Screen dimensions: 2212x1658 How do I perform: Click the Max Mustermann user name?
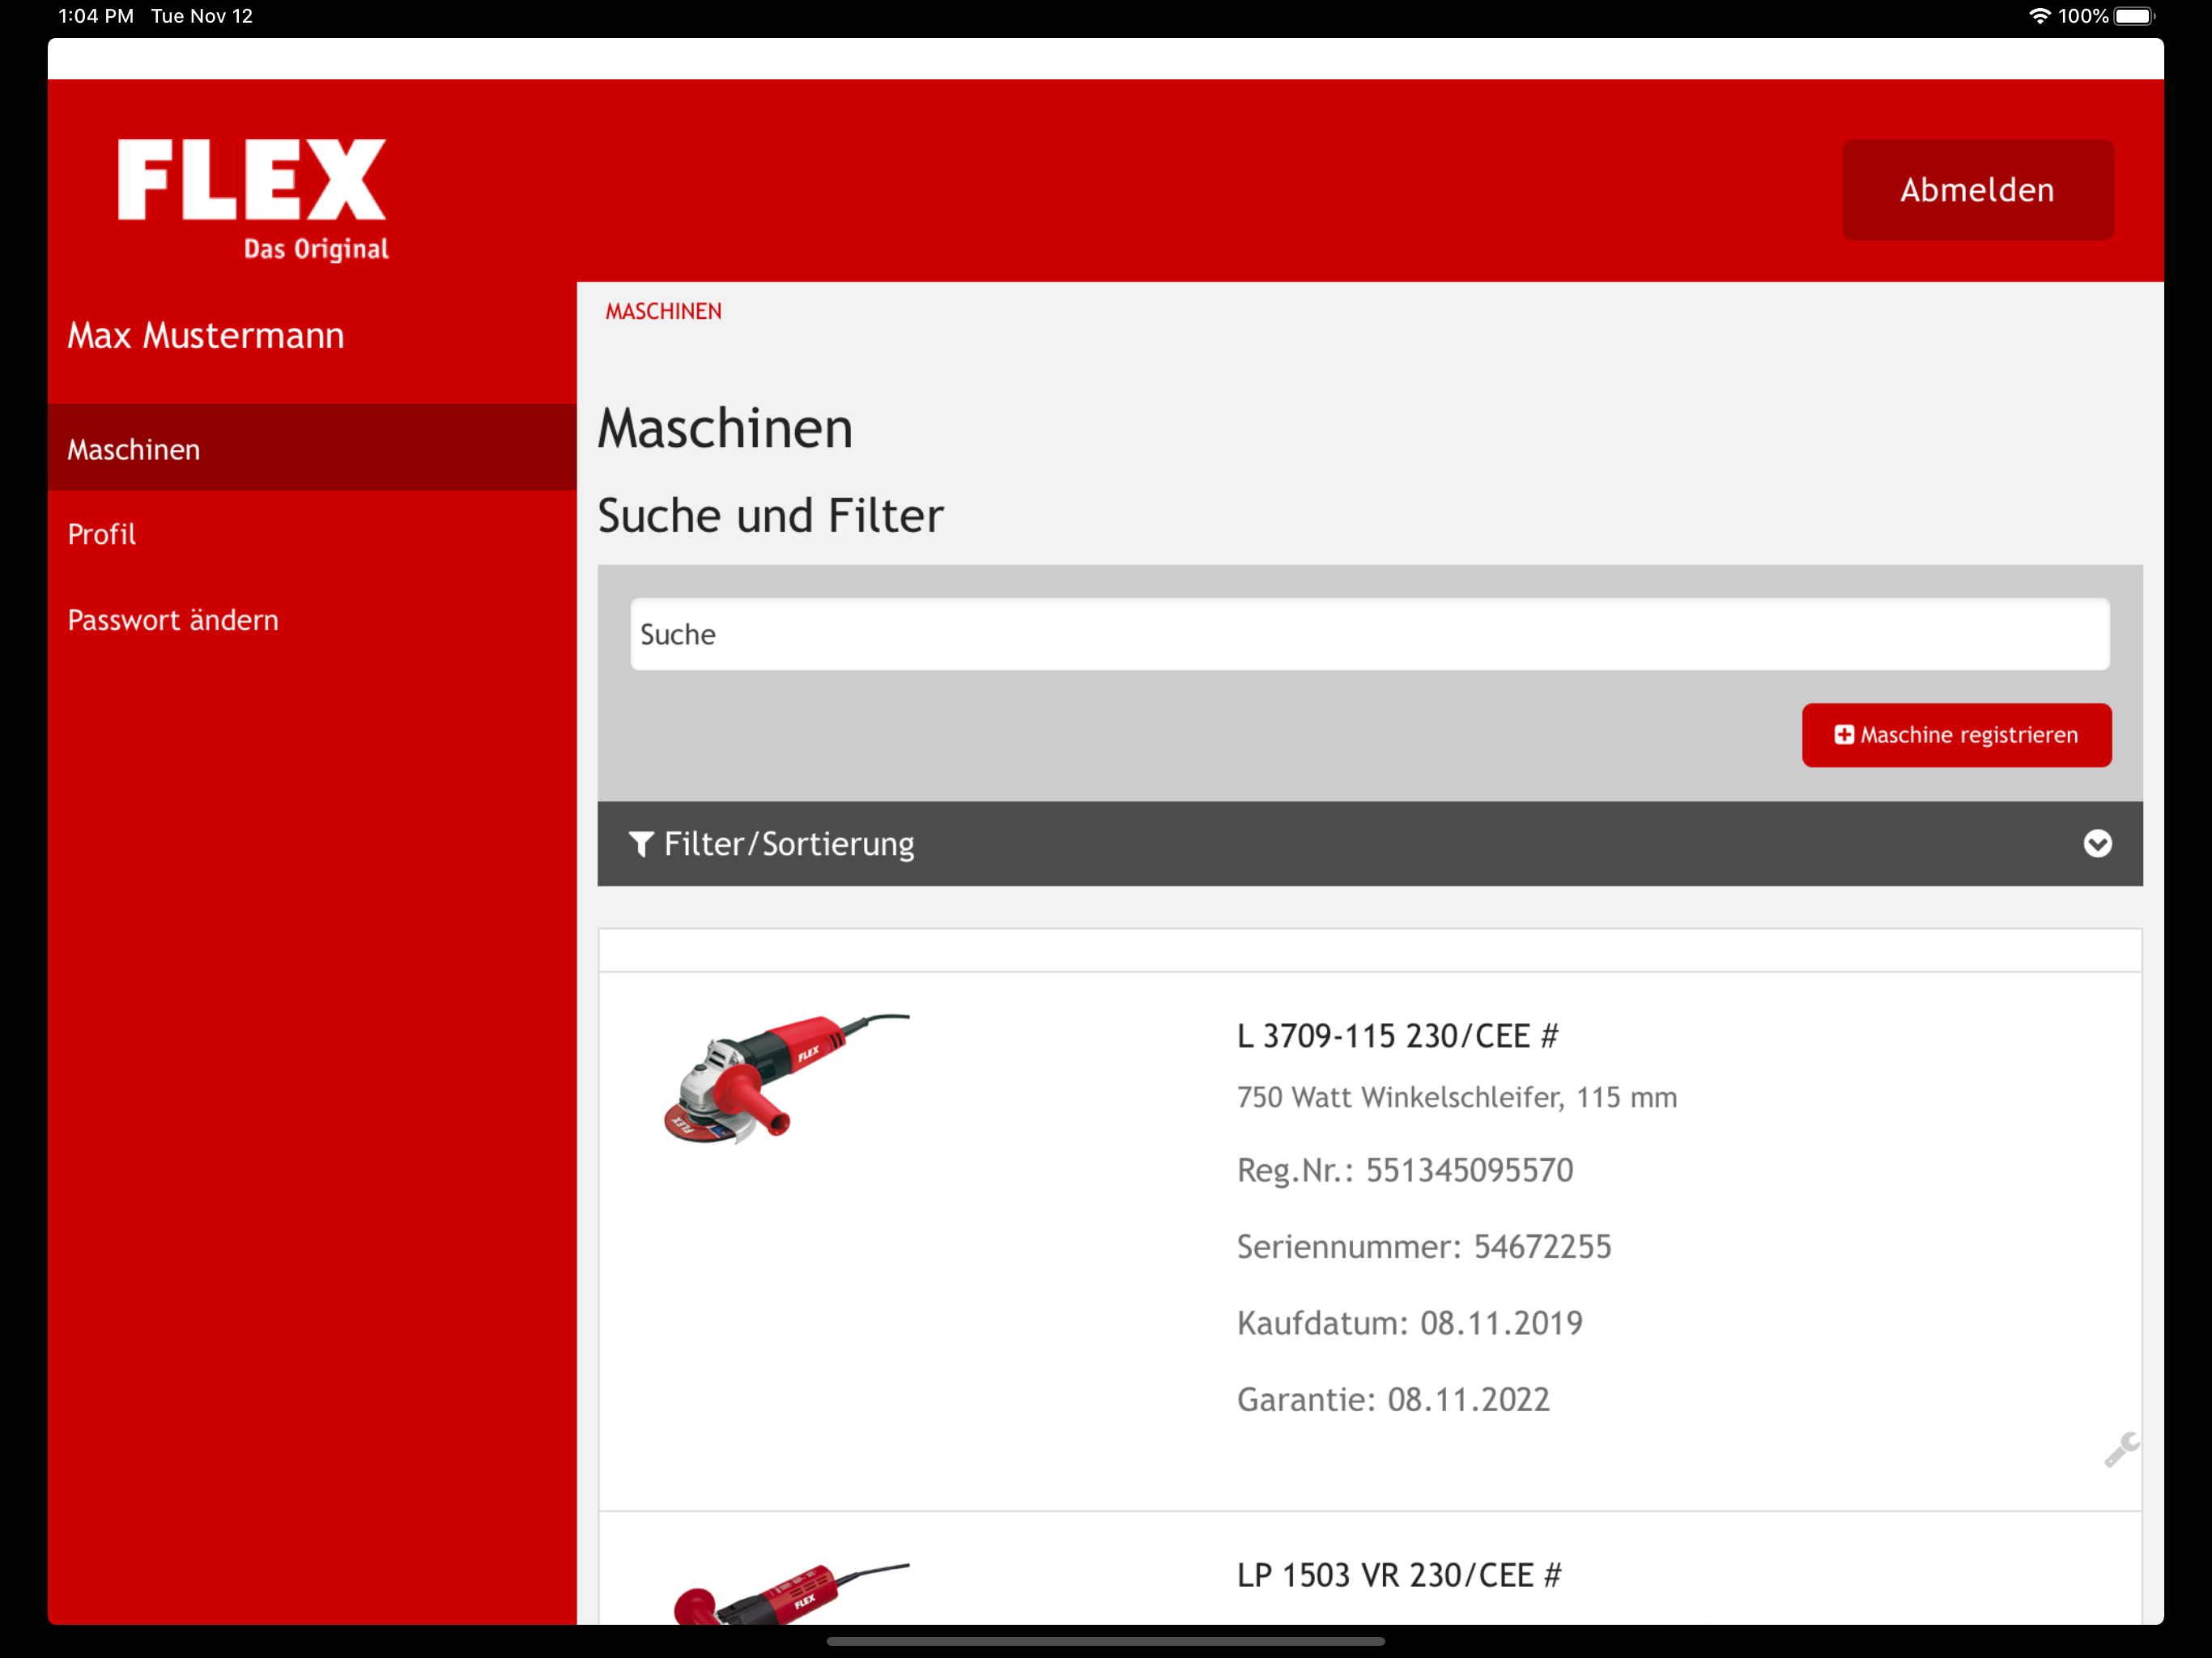[x=205, y=335]
